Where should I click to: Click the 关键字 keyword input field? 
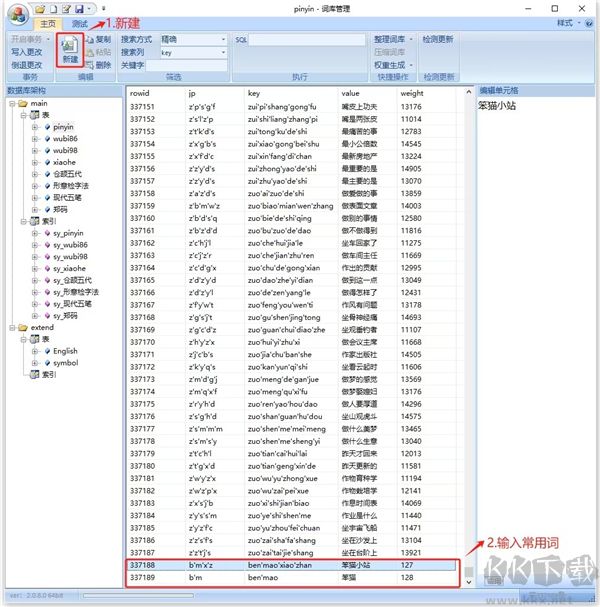(186, 65)
